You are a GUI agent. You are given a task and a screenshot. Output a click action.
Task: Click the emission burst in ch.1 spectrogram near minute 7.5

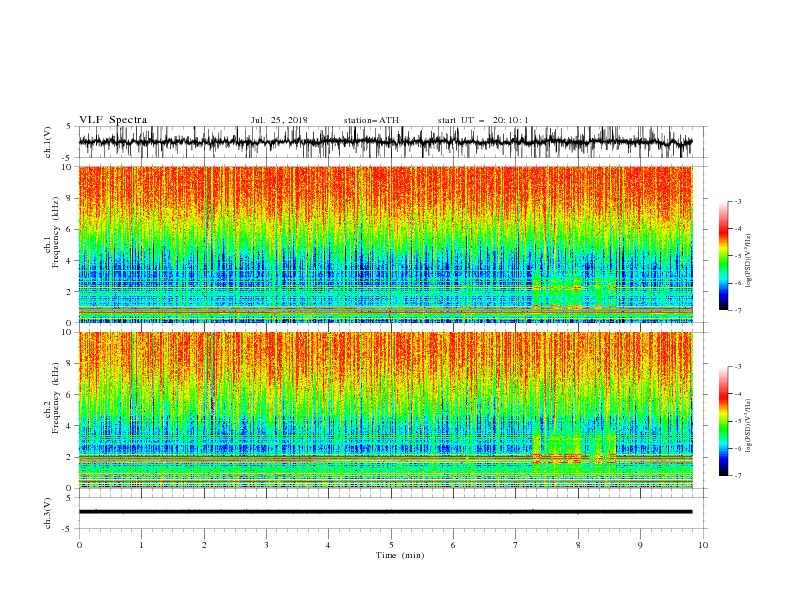pos(558,294)
